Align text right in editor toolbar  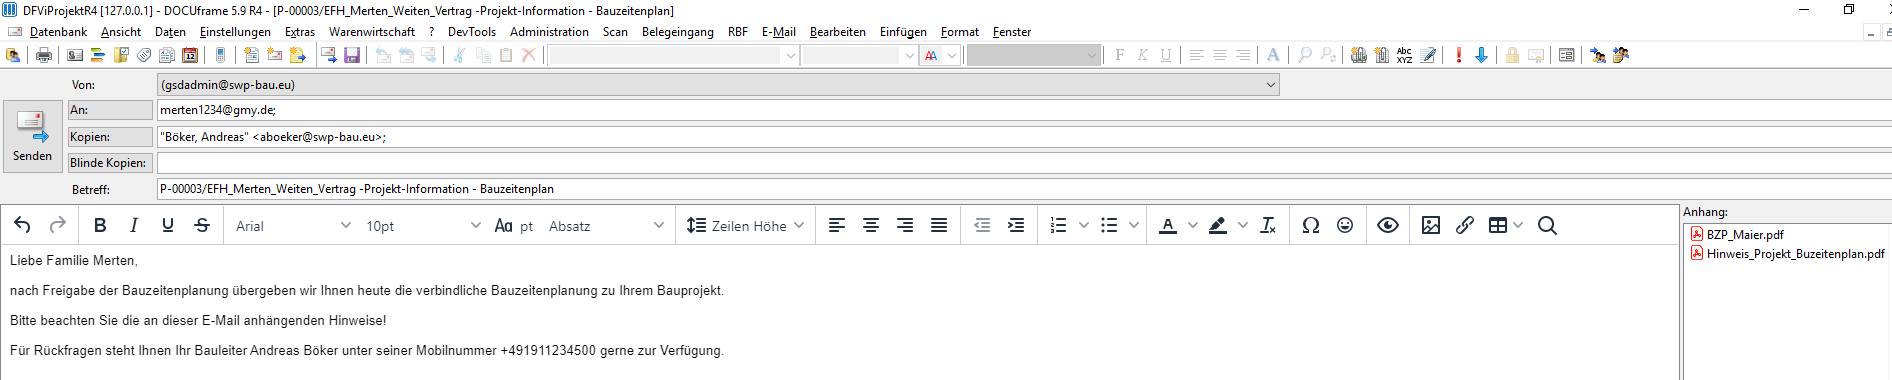905,226
